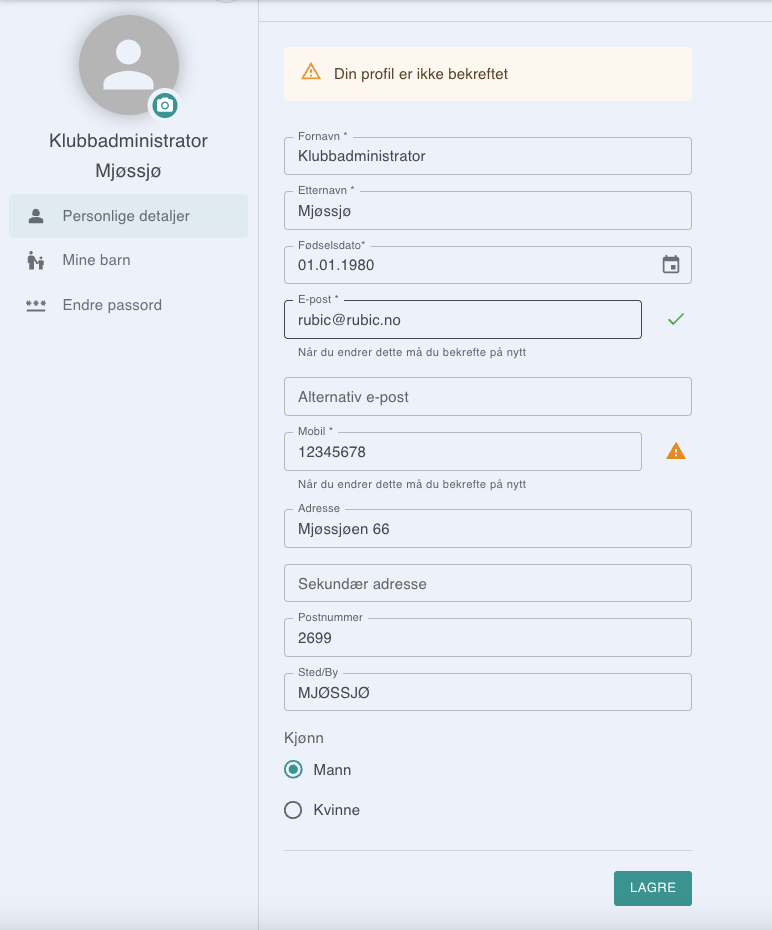Click the Personlige detaljer person icon

[36, 216]
